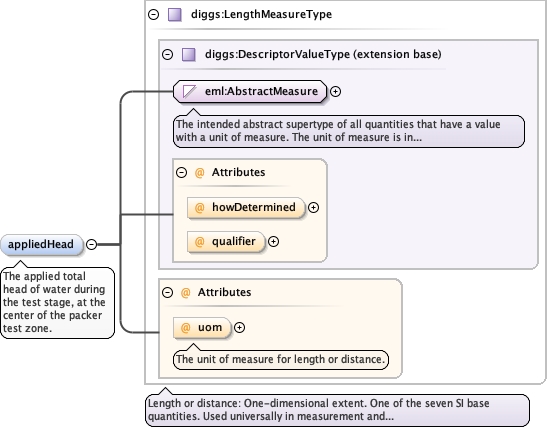Select the eml:AbstractMeasure node label
Viewport: 548px width, 430px height.
(261, 92)
